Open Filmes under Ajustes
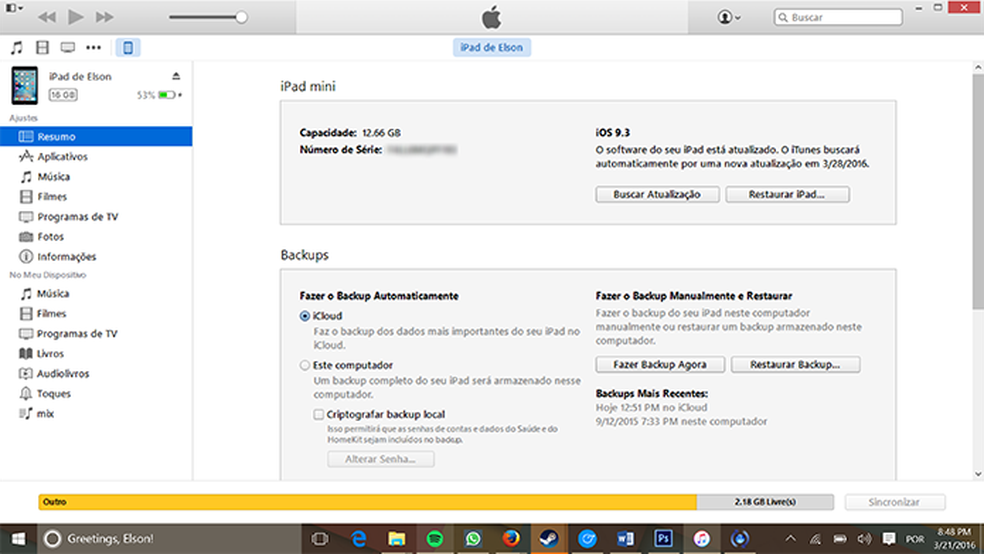 coord(96,196)
